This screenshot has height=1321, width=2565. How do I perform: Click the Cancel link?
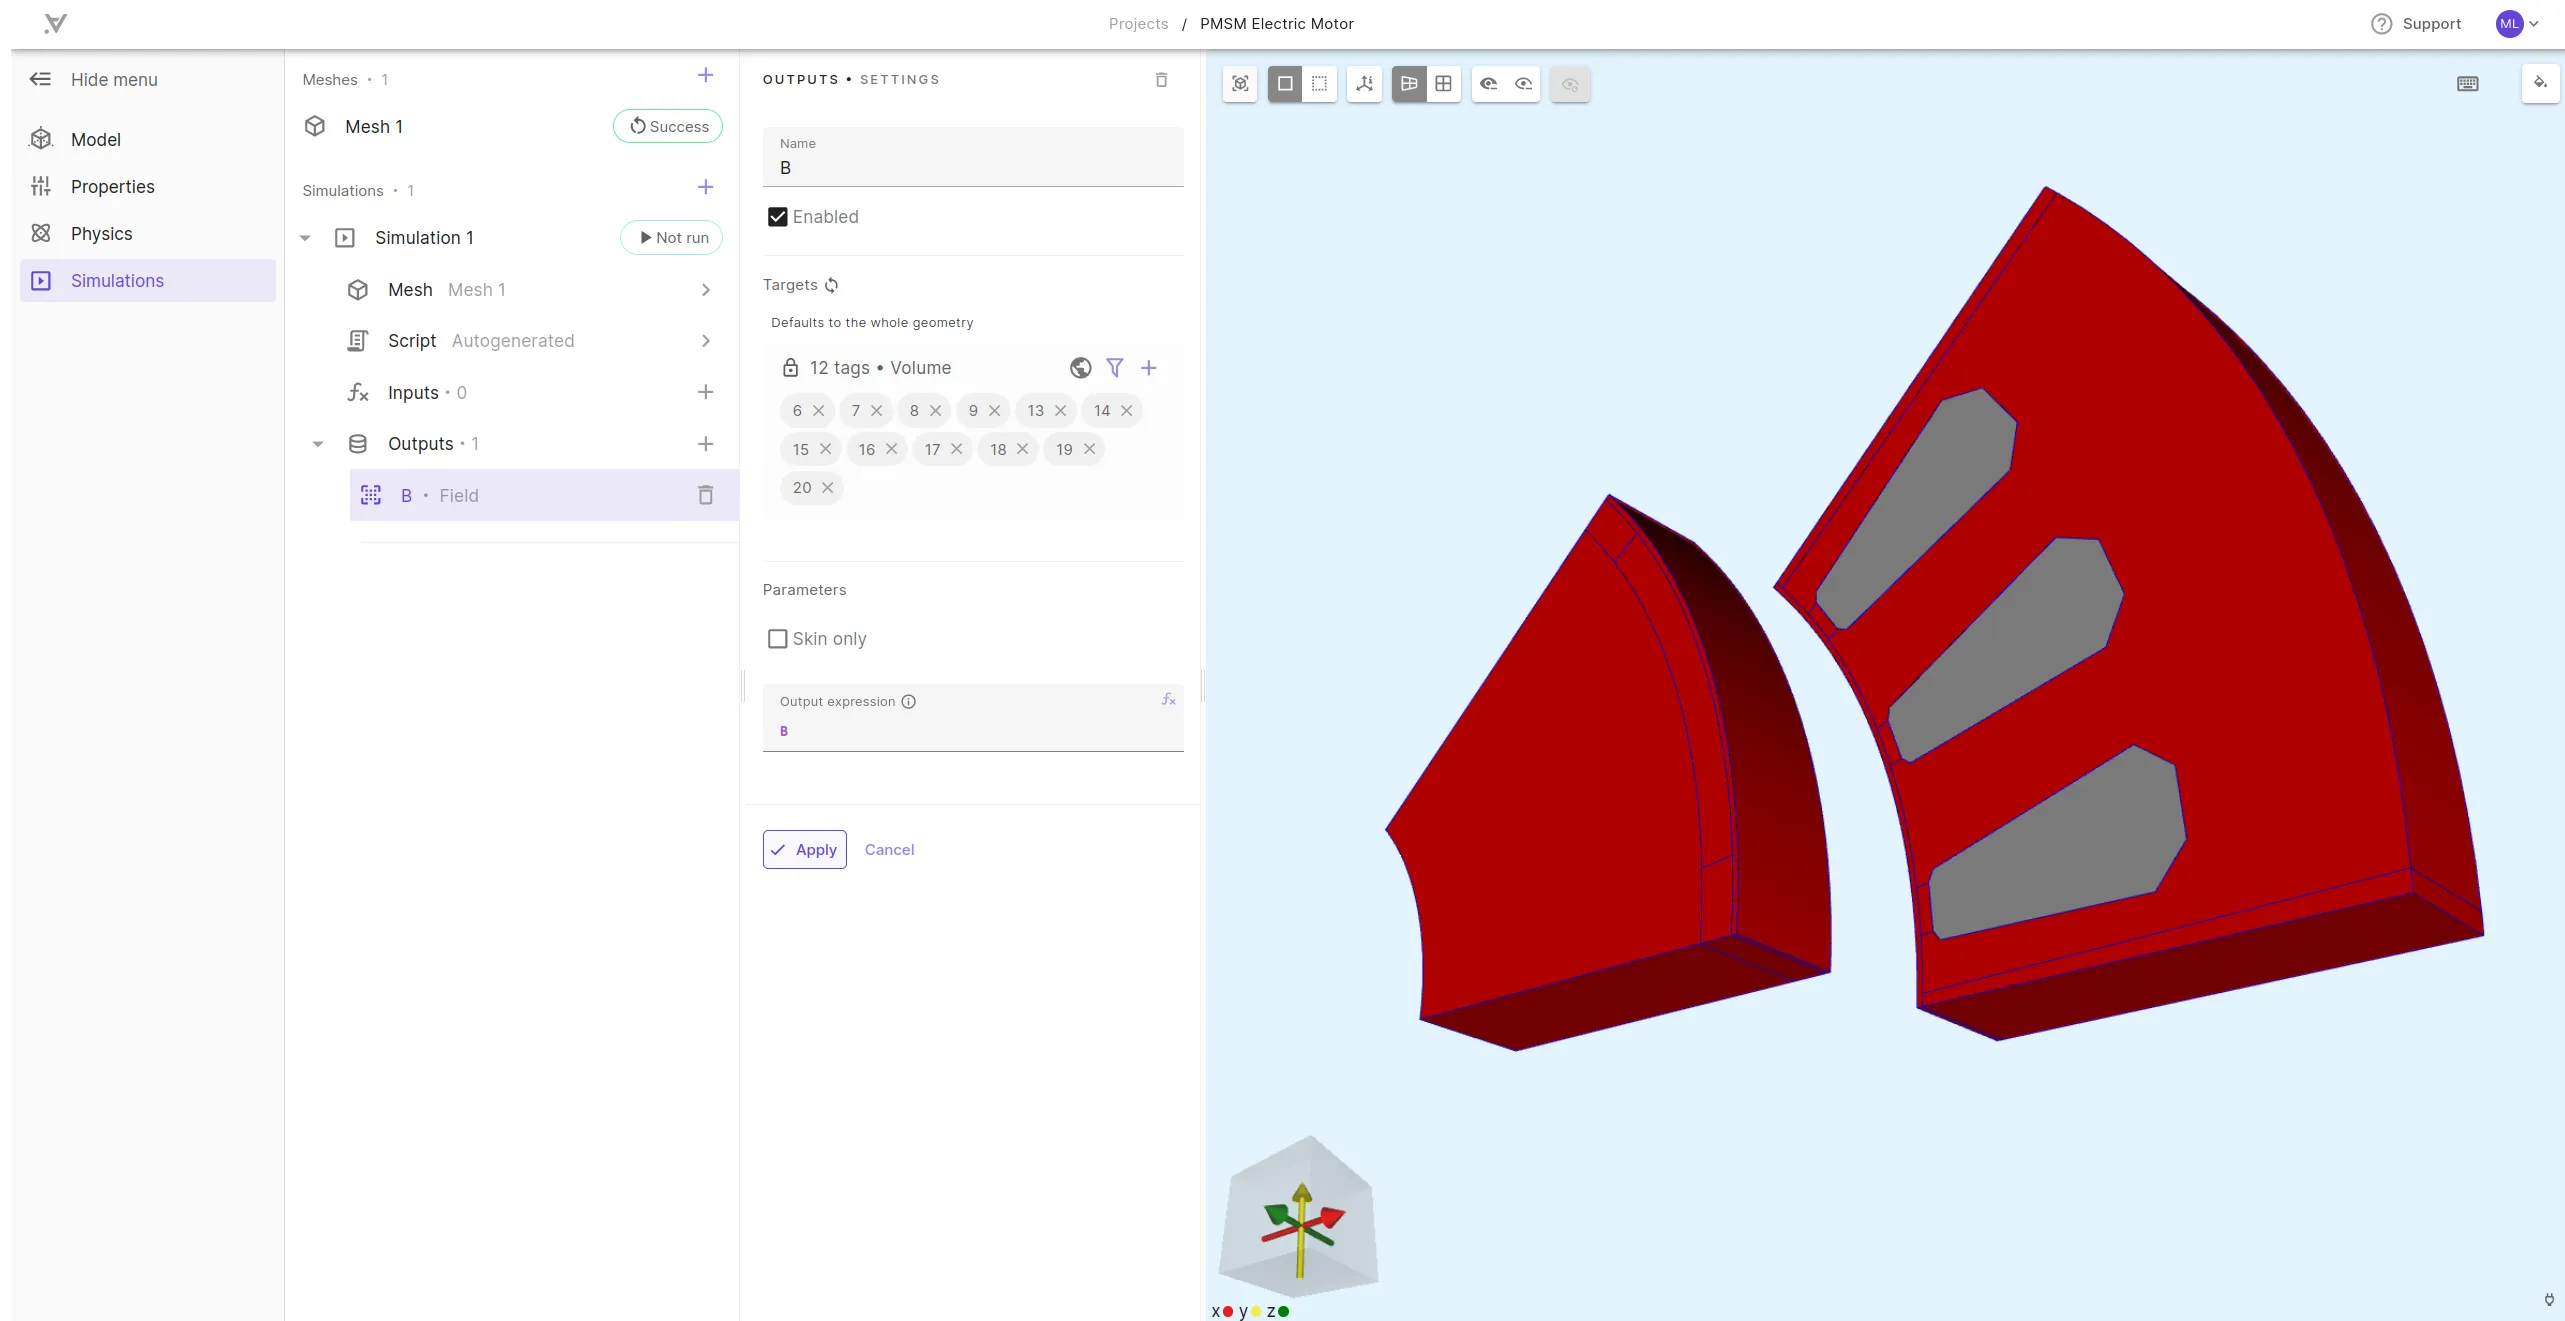tap(889, 850)
